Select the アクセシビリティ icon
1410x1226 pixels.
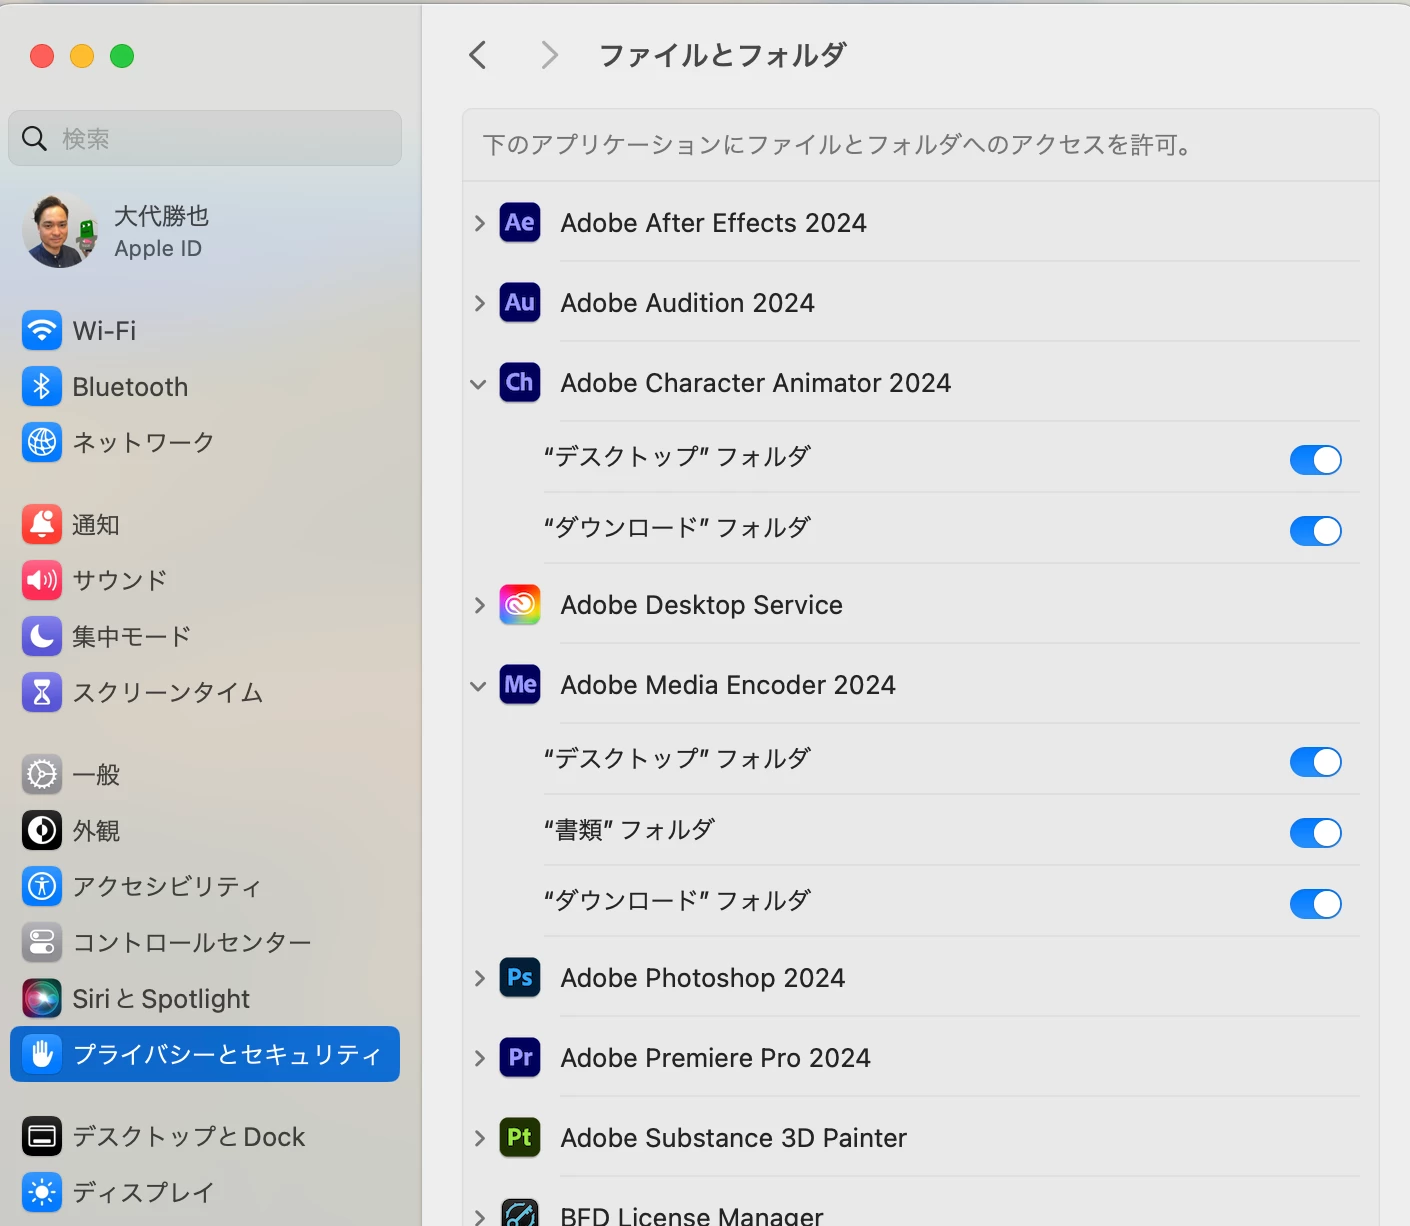coord(42,886)
